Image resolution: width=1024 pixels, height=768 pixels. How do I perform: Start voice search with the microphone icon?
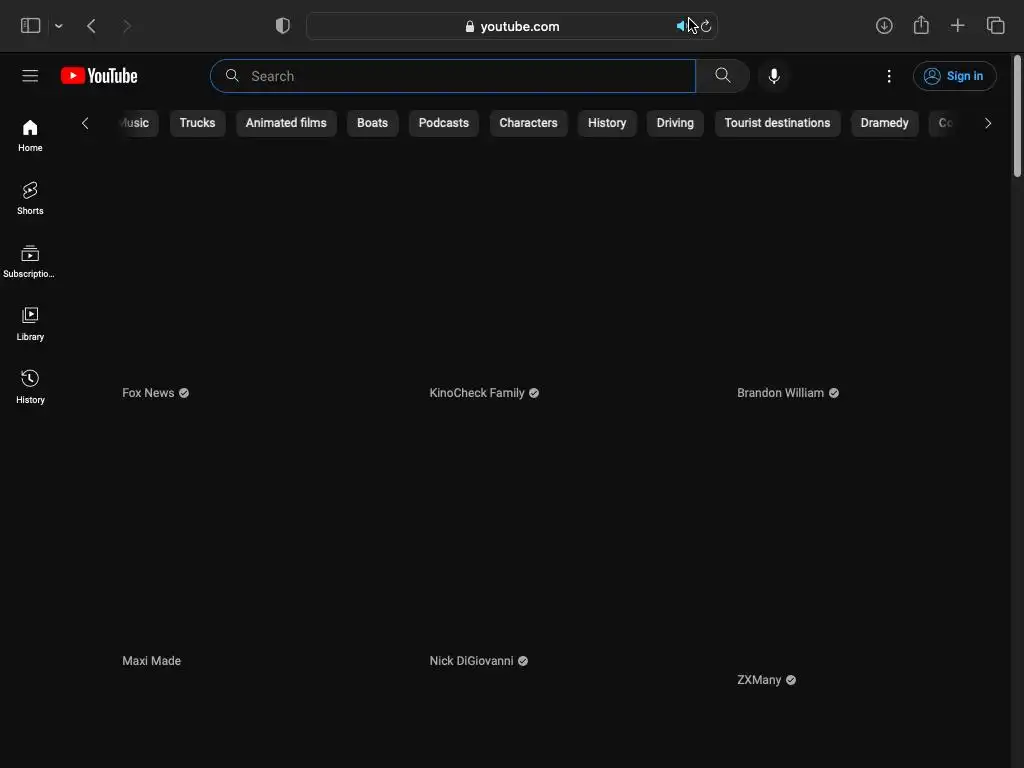coord(774,76)
